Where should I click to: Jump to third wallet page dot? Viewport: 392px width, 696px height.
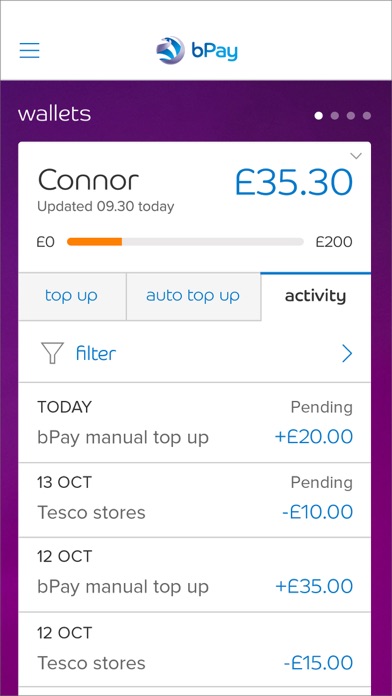click(351, 116)
